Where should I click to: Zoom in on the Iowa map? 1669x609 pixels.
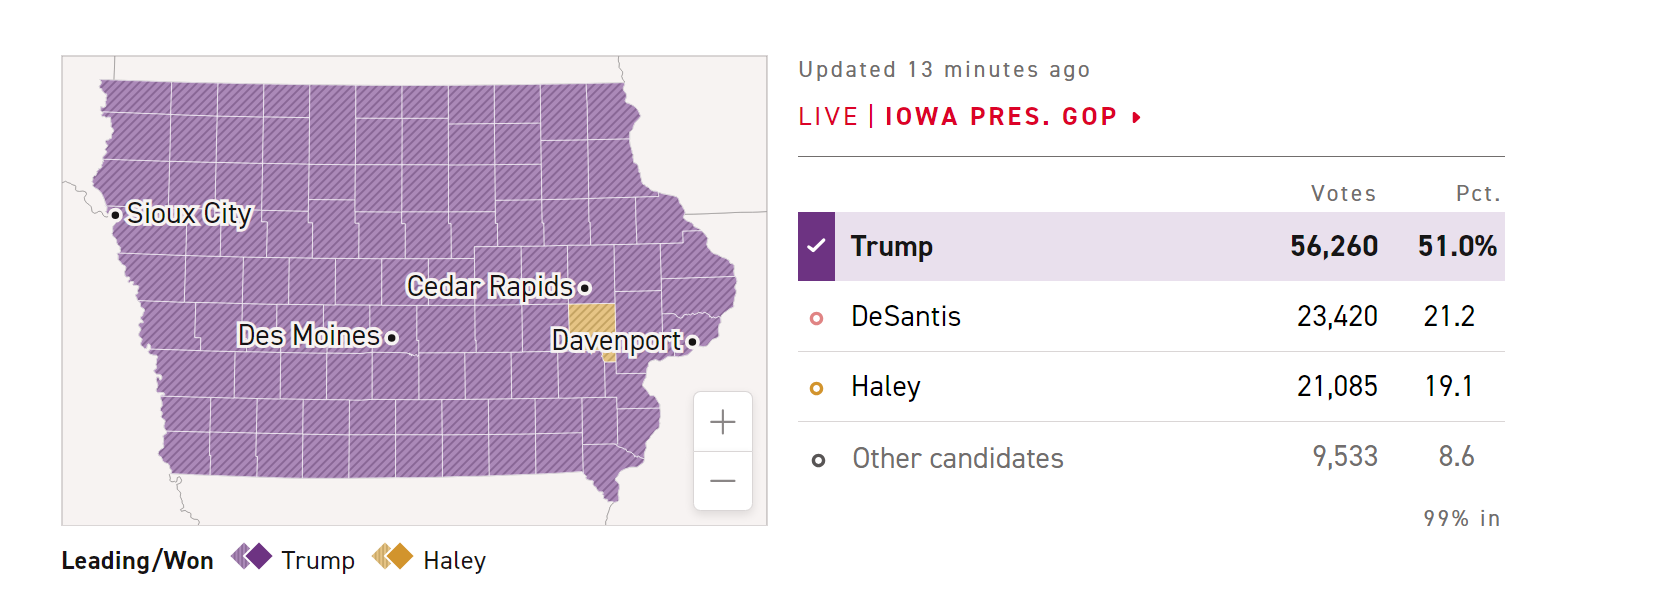pos(722,422)
